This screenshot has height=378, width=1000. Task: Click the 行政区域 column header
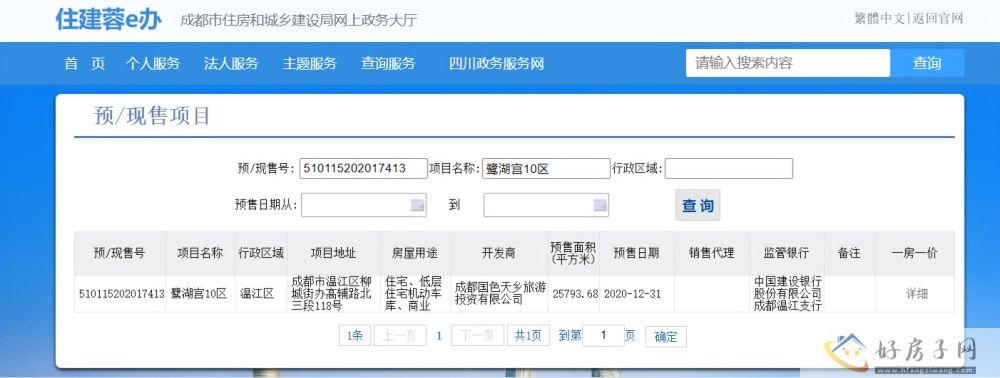coord(261,253)
